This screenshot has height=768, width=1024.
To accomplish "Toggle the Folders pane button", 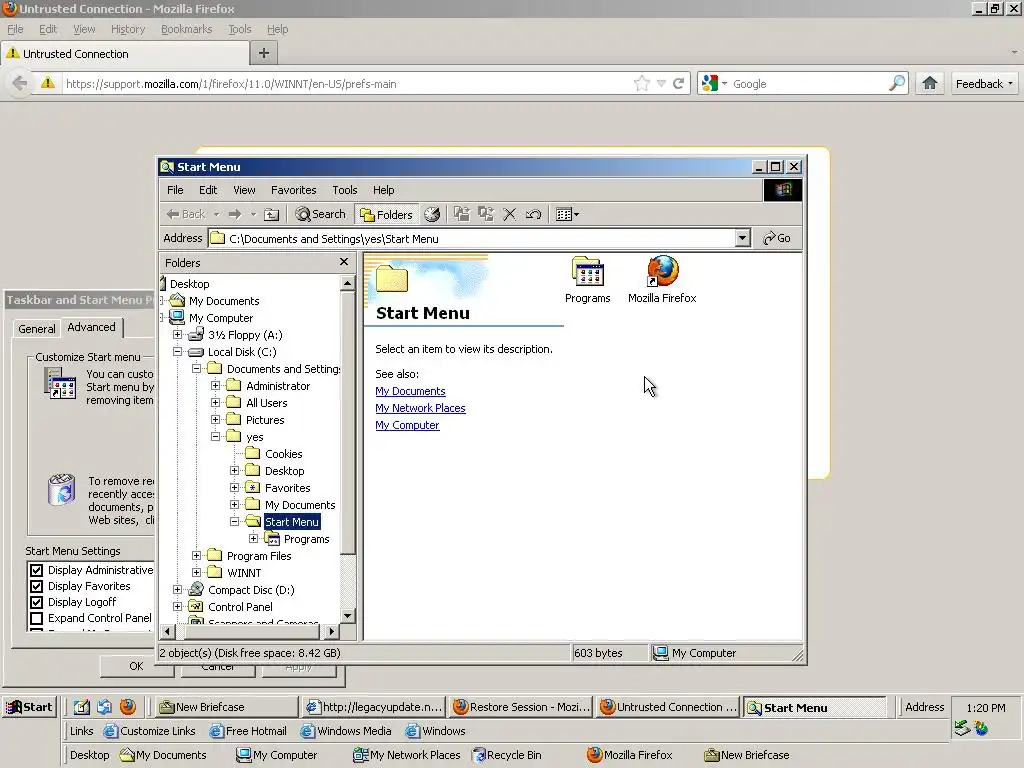I will [386, 214].
